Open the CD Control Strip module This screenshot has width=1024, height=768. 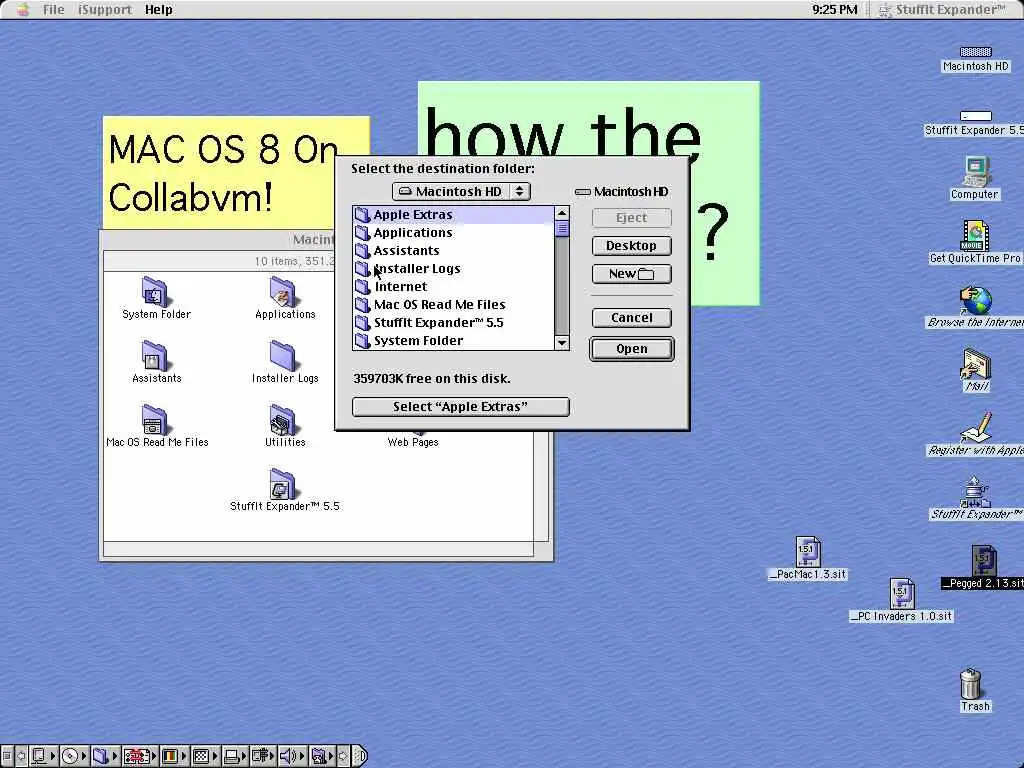[x=74, y=756]
